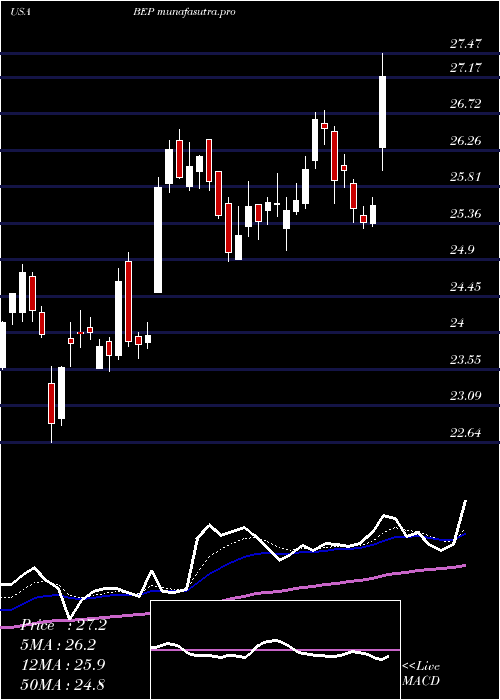Screen dimensions: 500x700
Task: Click the USA market label
Action: click(20, 12)
